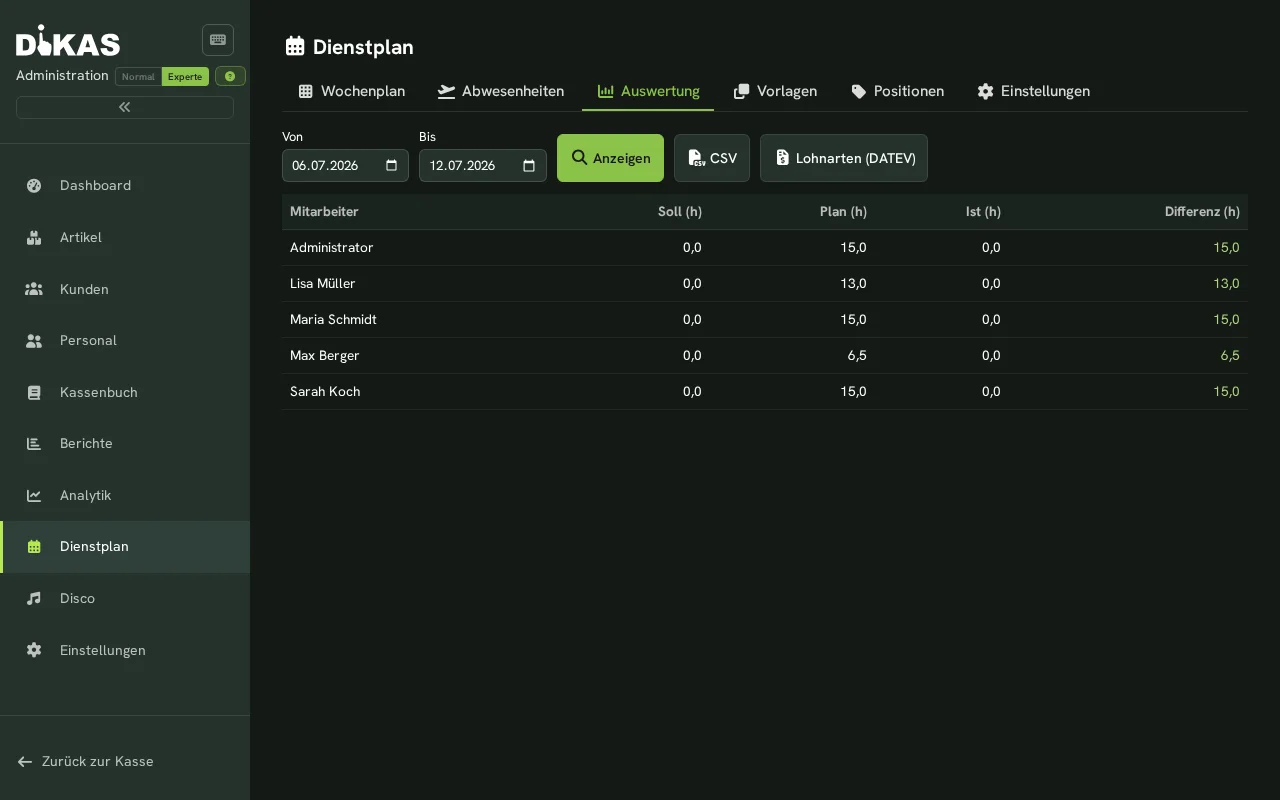Switch to Experte mode
Screen dimensions: 1280x800
click(185, 77)
